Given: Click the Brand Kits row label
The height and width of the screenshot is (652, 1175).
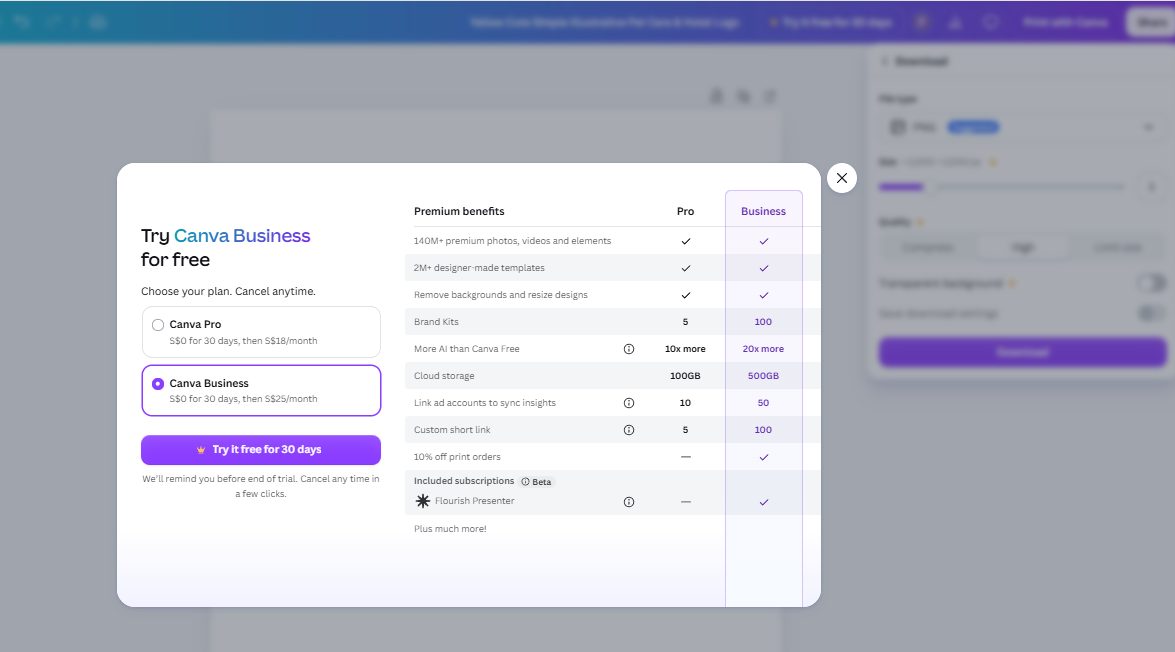Looking at the screenshot, I should coord(436,322).
